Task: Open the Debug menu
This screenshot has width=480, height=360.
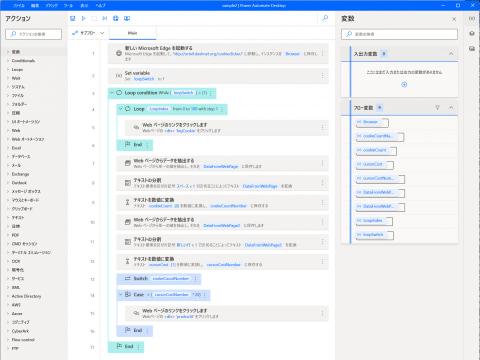Action: pyautogui.click(x=52, y=5)
